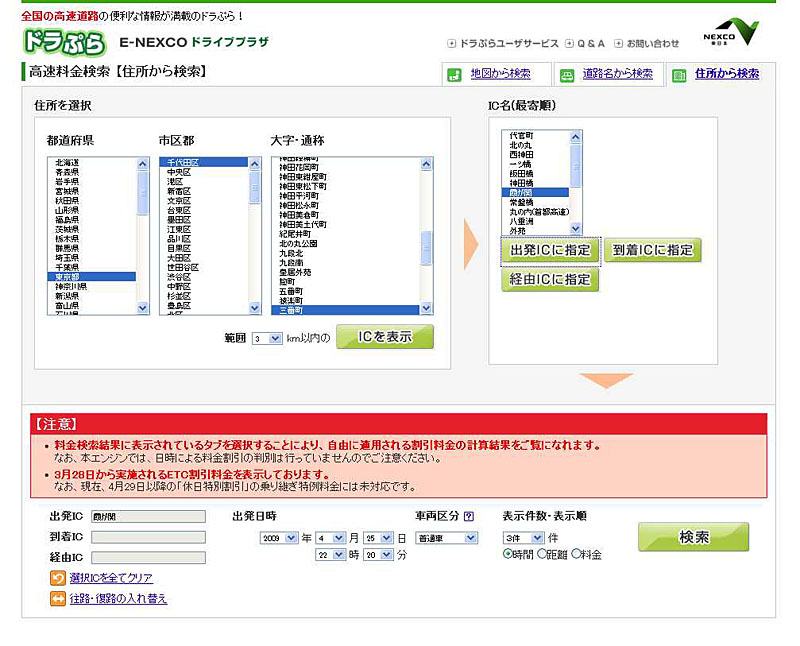800x646 pixels.
Task: Select the 時間 sort radio button
Action: point(508,554)
